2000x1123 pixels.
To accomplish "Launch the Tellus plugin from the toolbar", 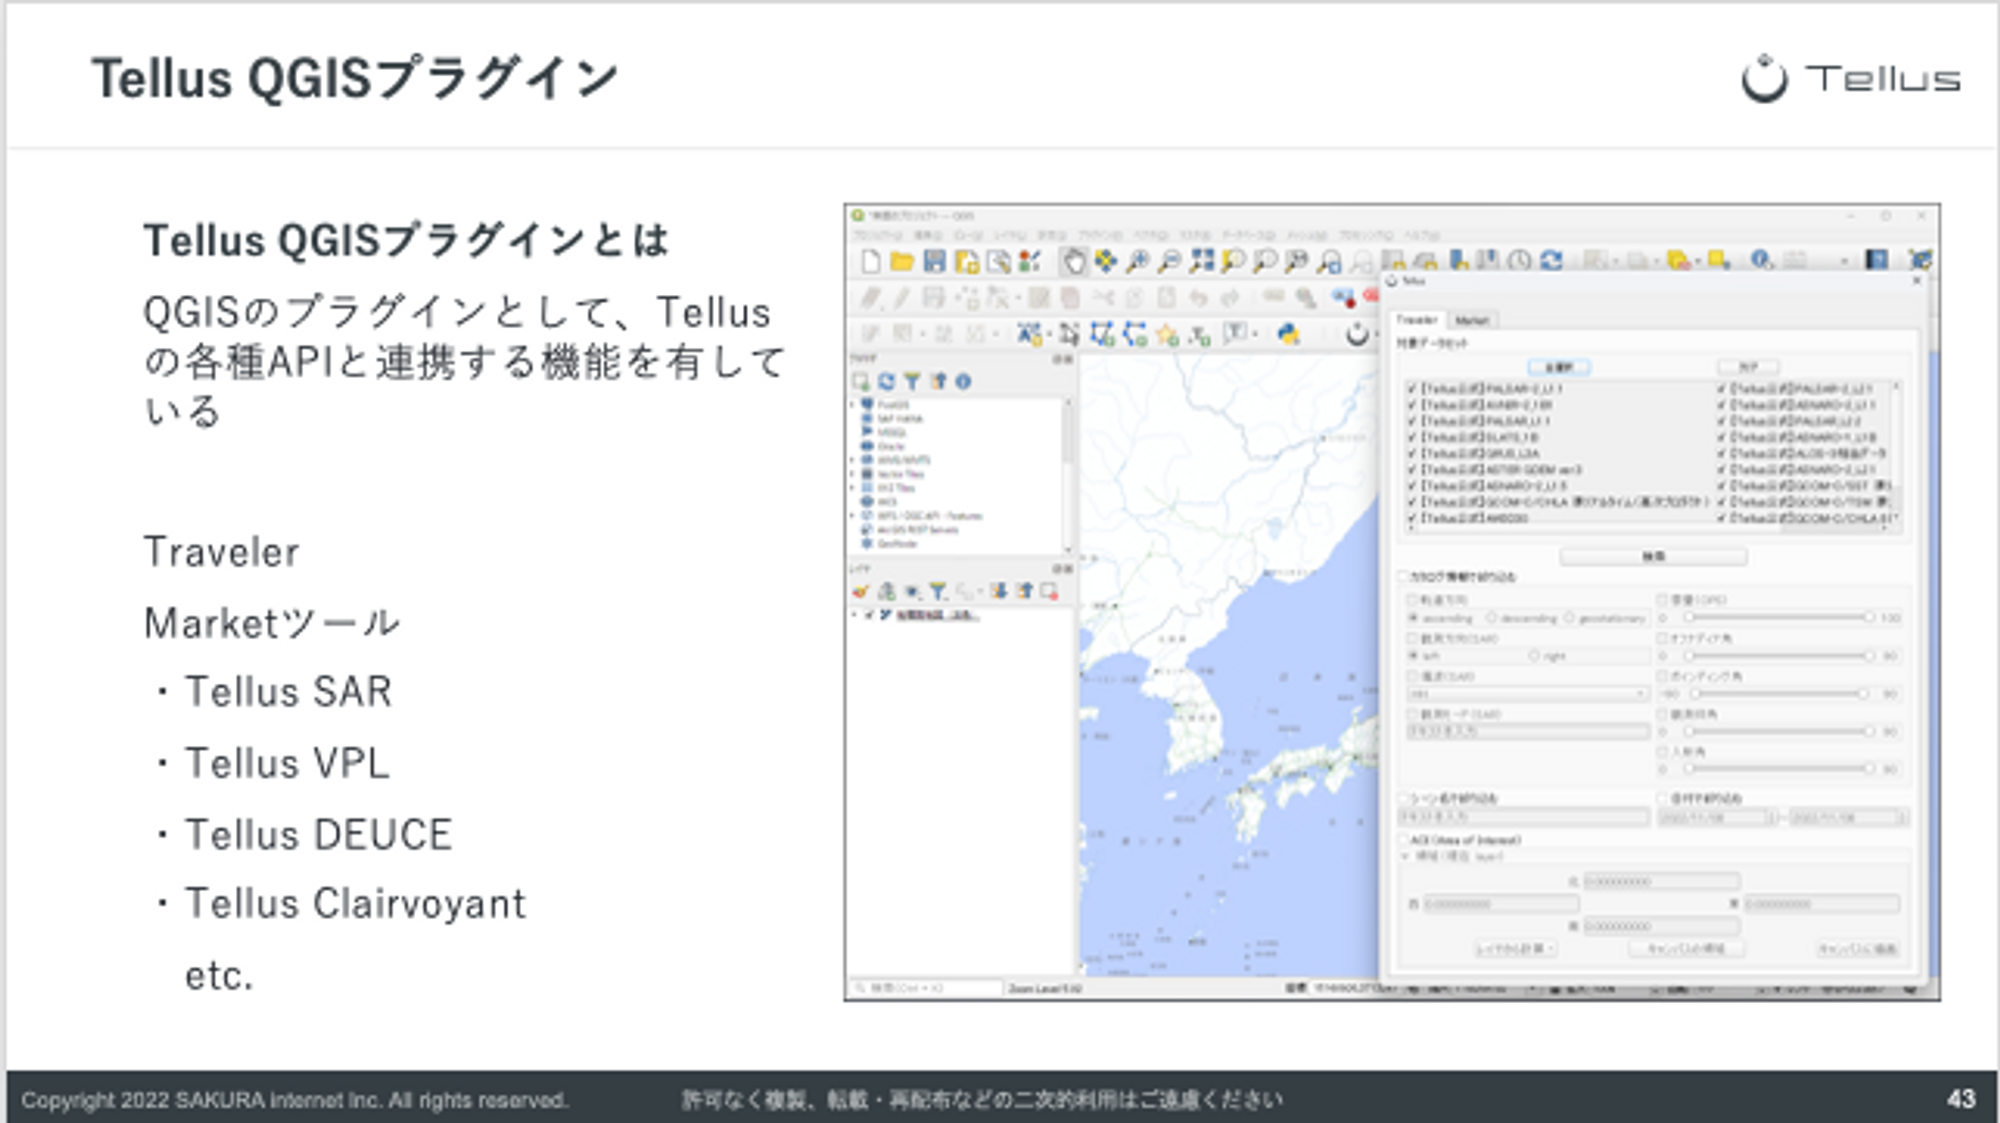I will point(1357,335).
